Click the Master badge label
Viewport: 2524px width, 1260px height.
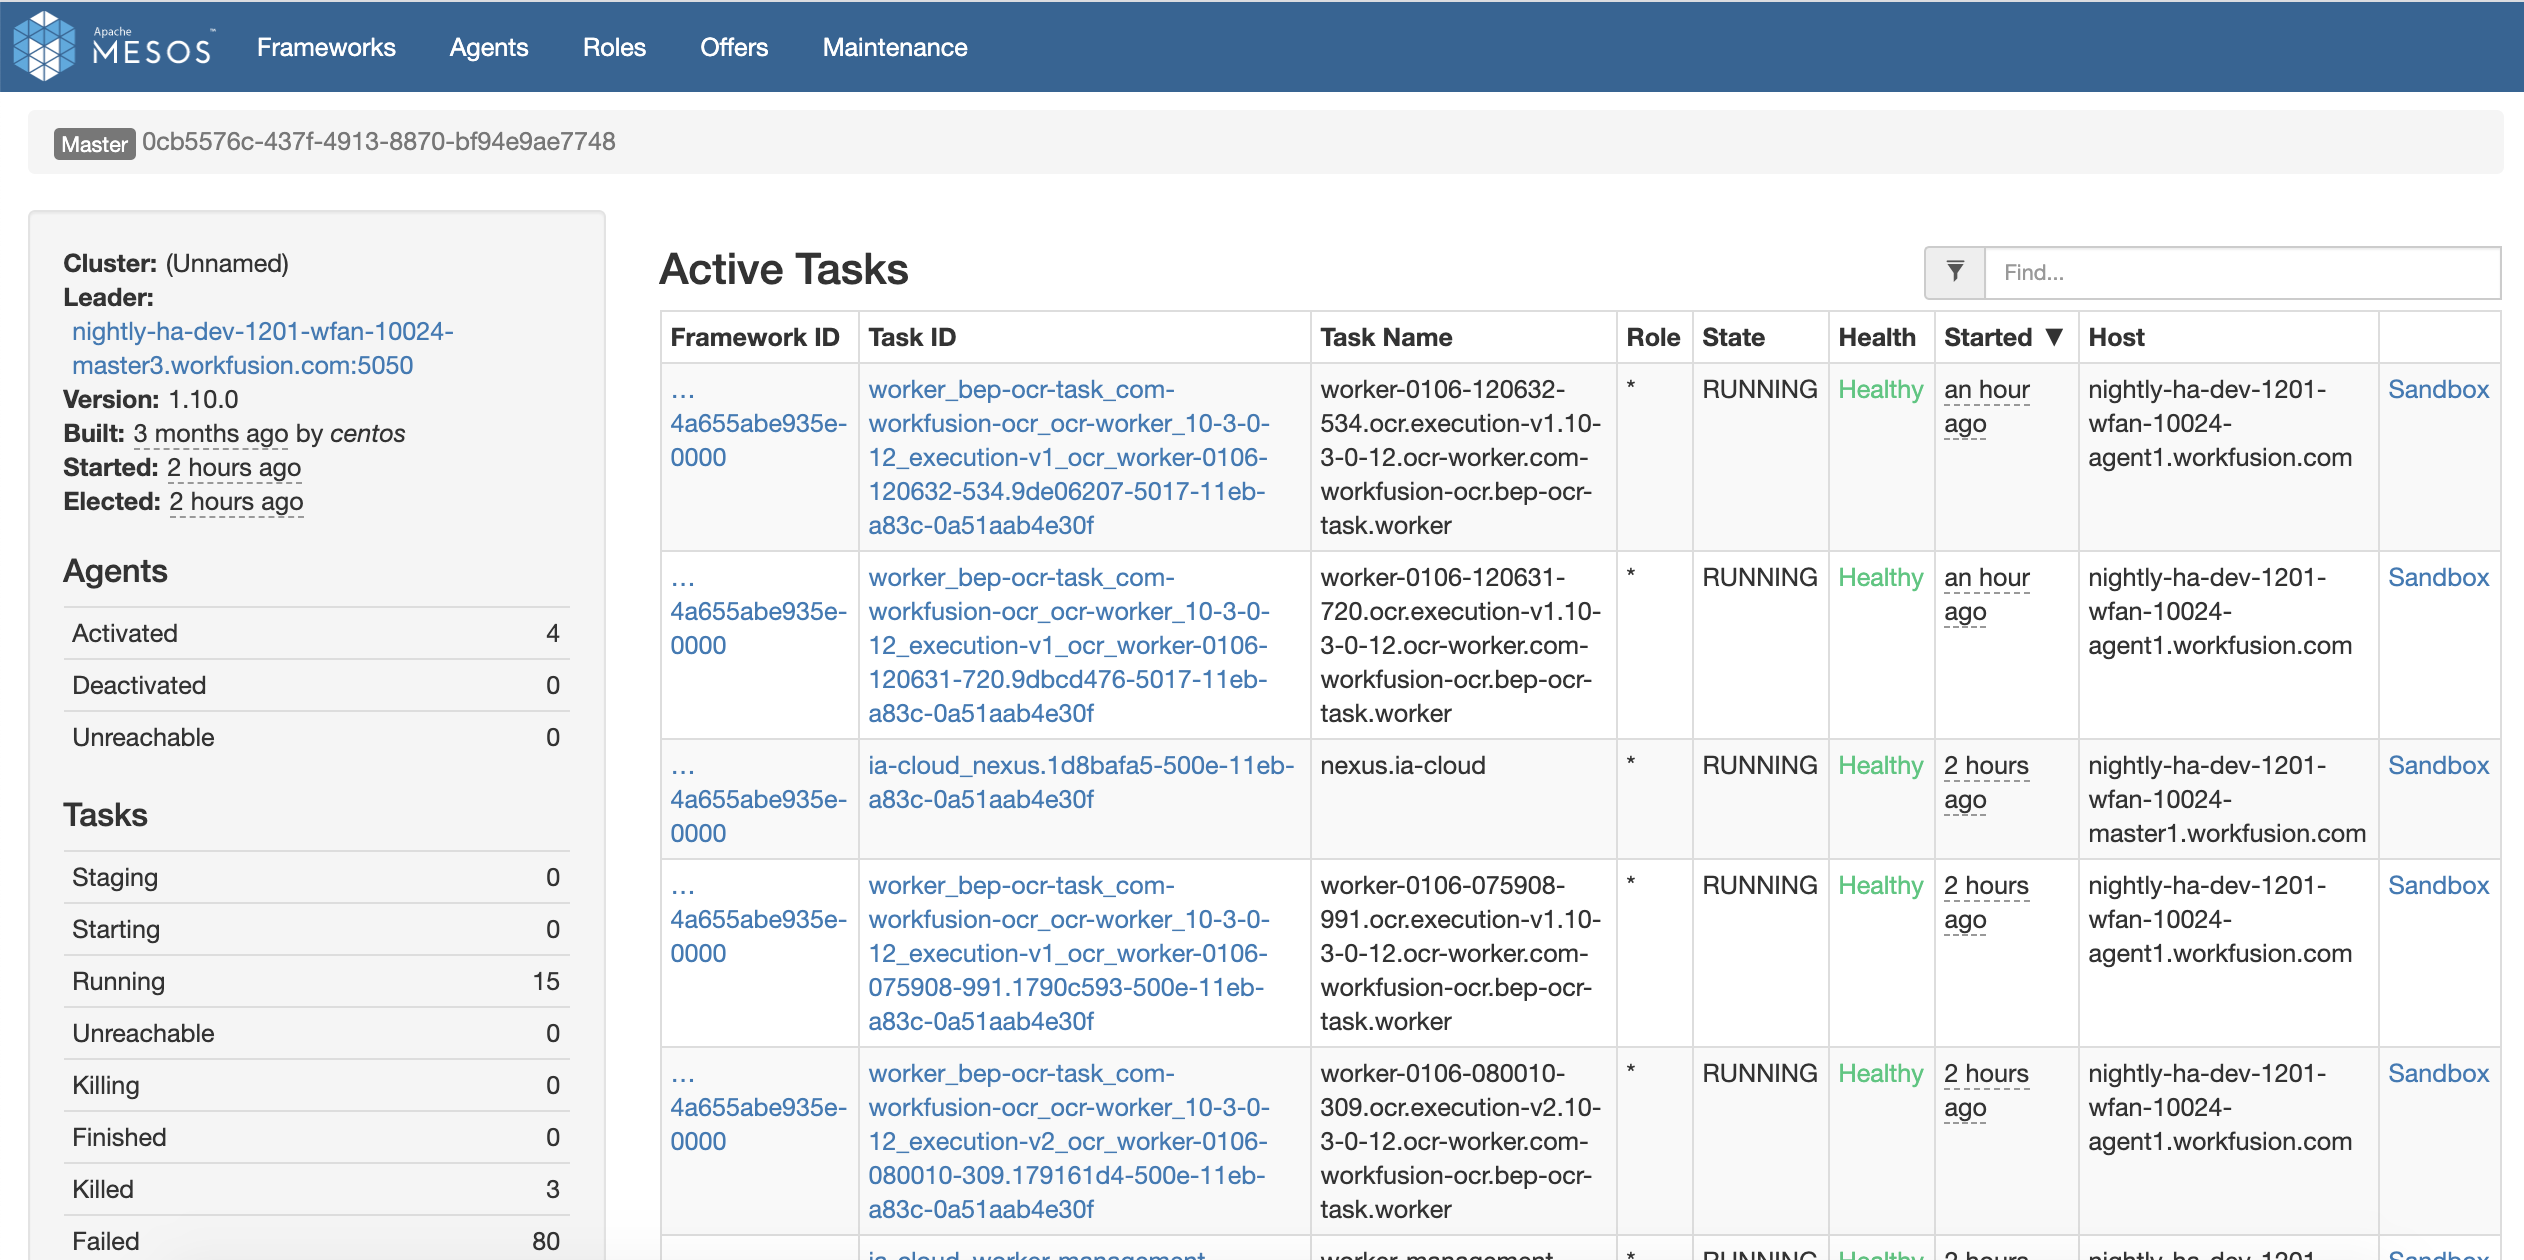(94, 143)
